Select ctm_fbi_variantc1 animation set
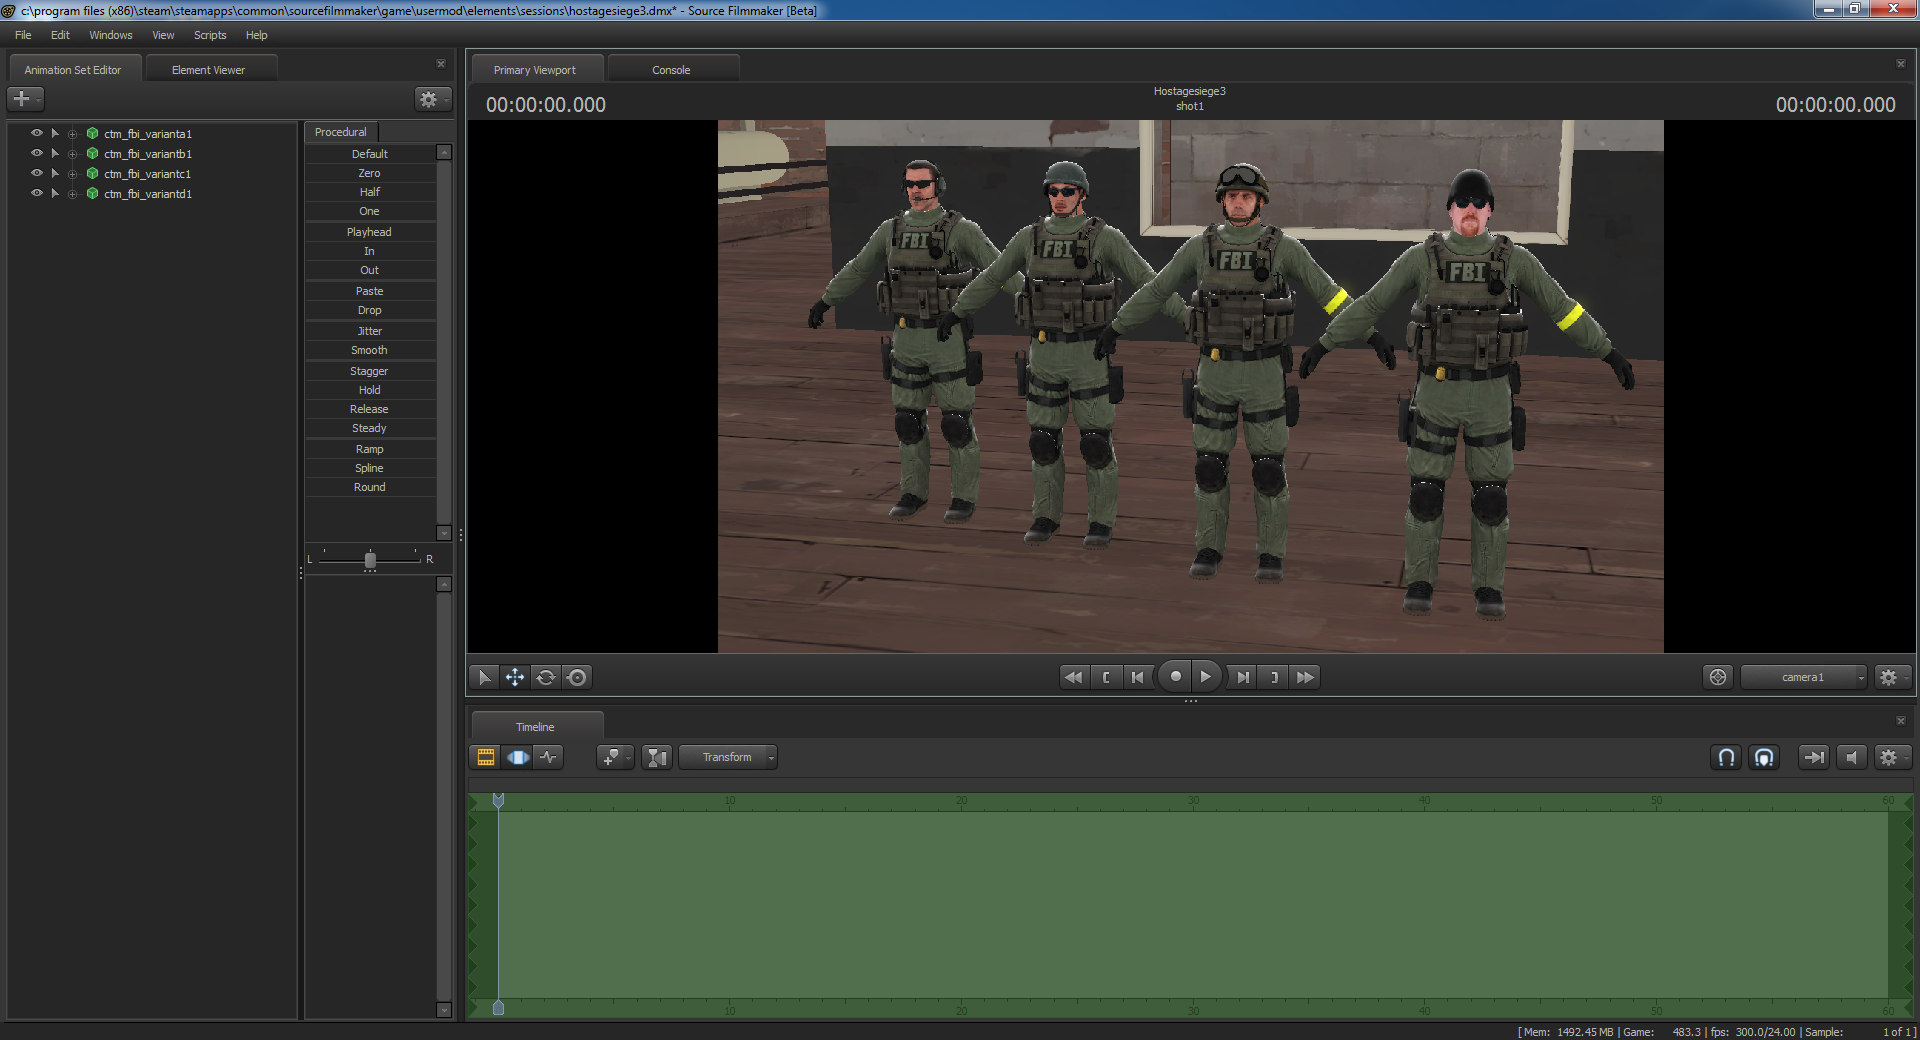This screenshot has height=1040, width=1920. pyautogui.click(x=147, y=174)
